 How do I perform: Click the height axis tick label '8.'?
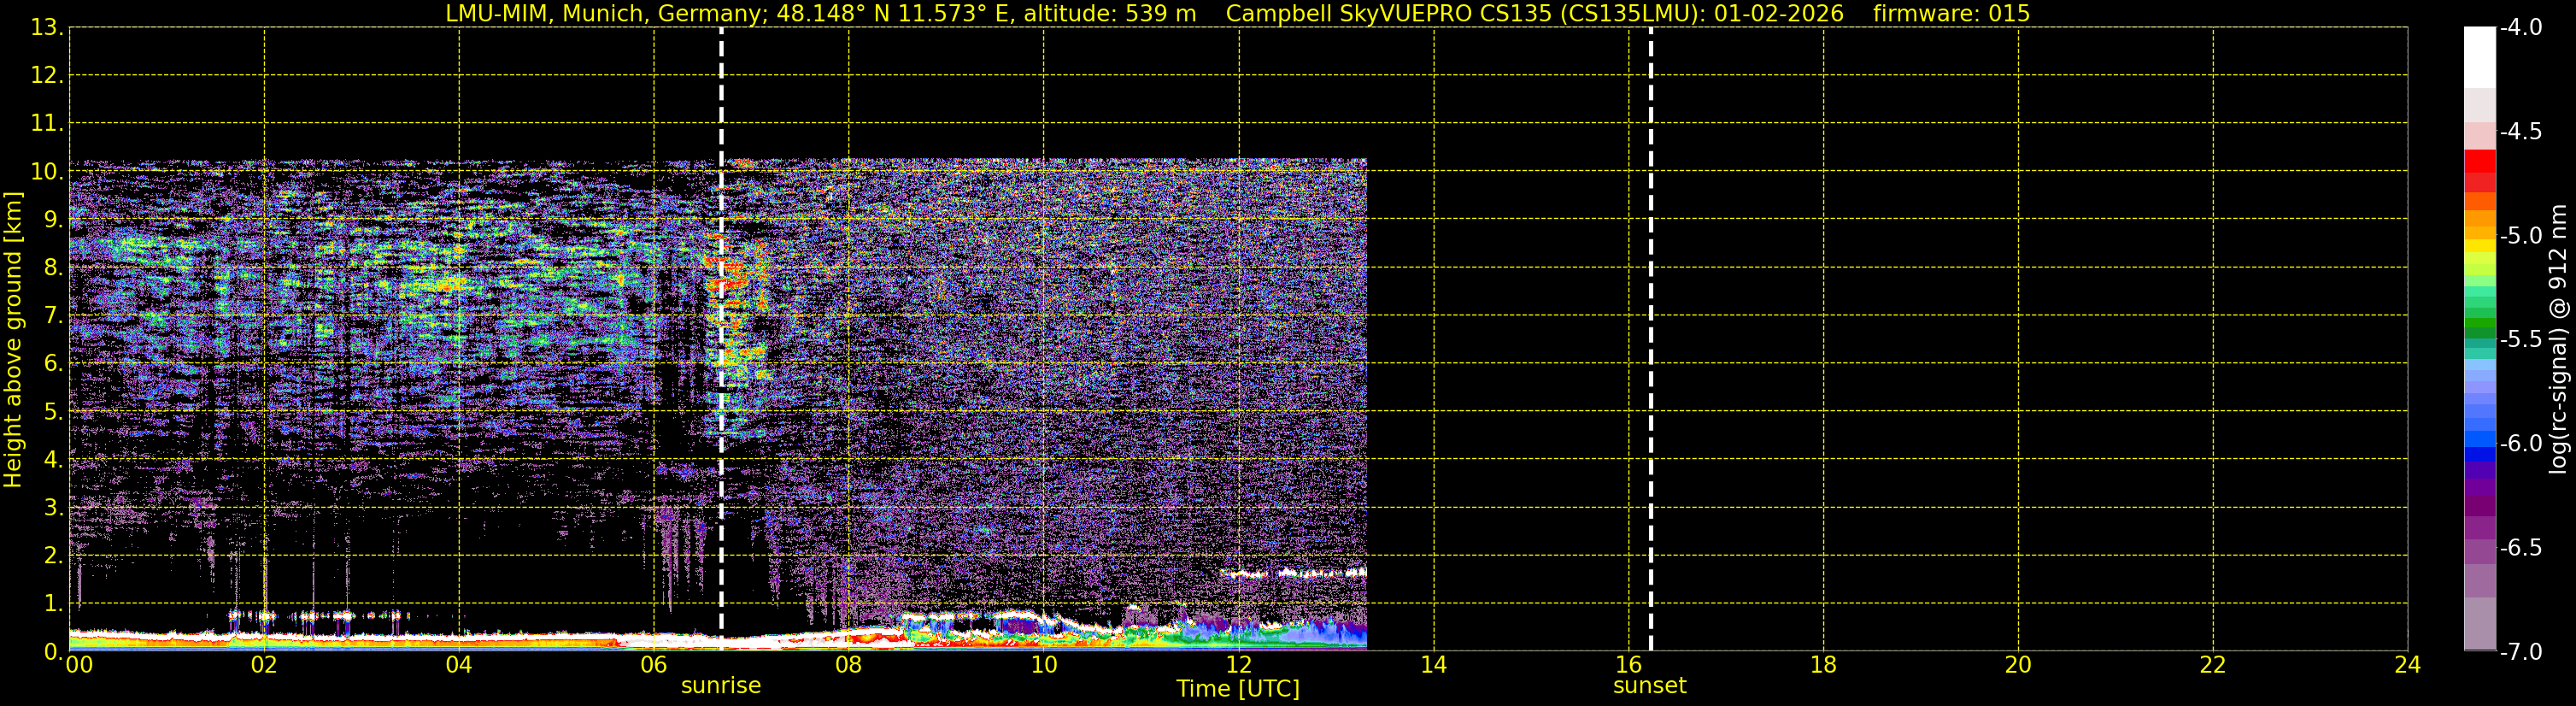coord(53,268)
